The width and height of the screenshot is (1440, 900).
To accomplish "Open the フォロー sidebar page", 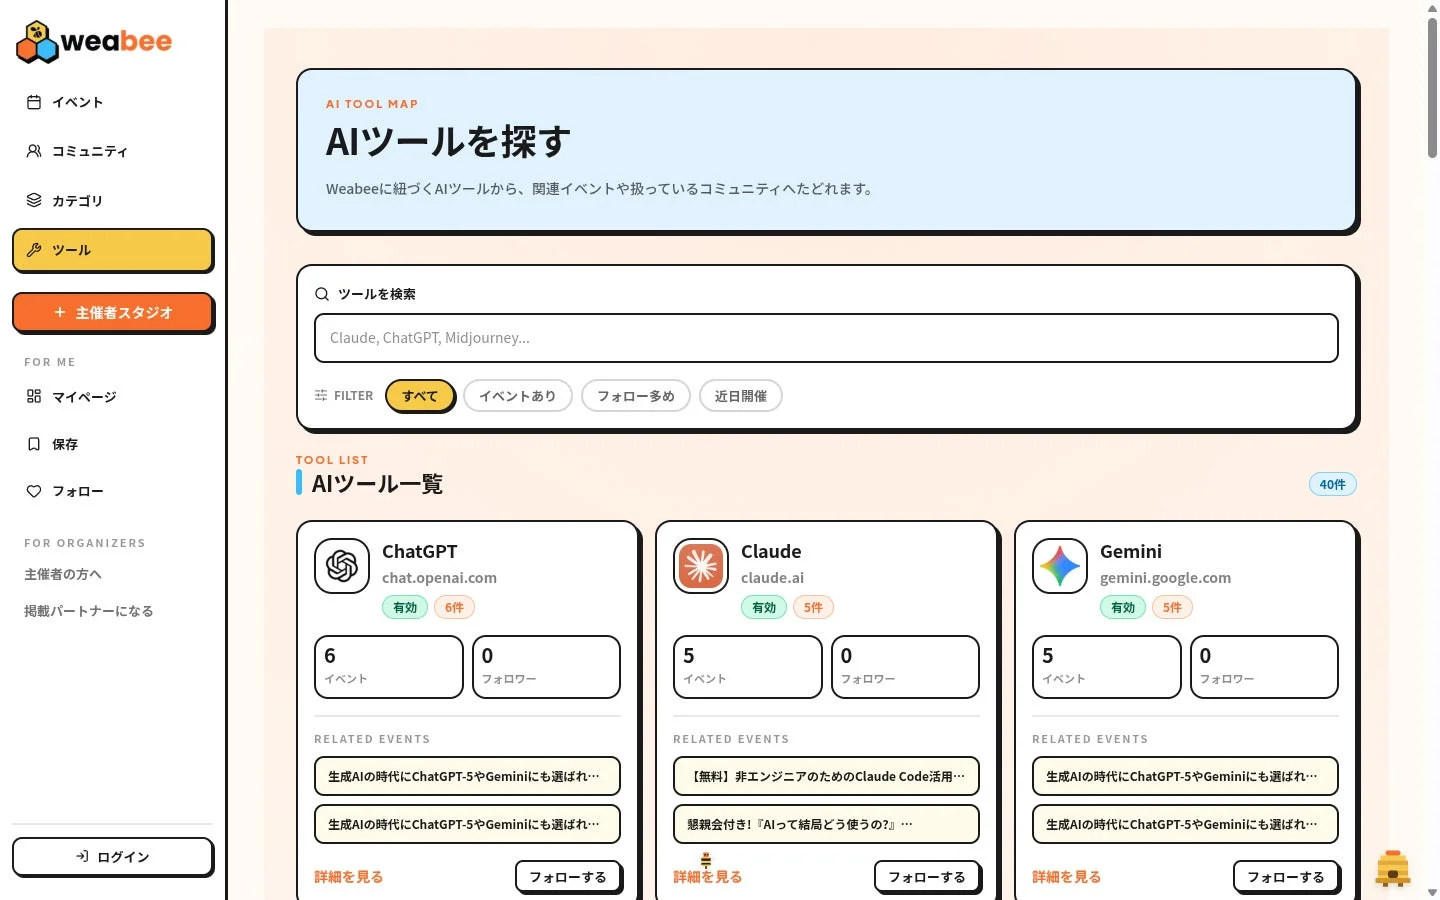I will pos(113,491).
